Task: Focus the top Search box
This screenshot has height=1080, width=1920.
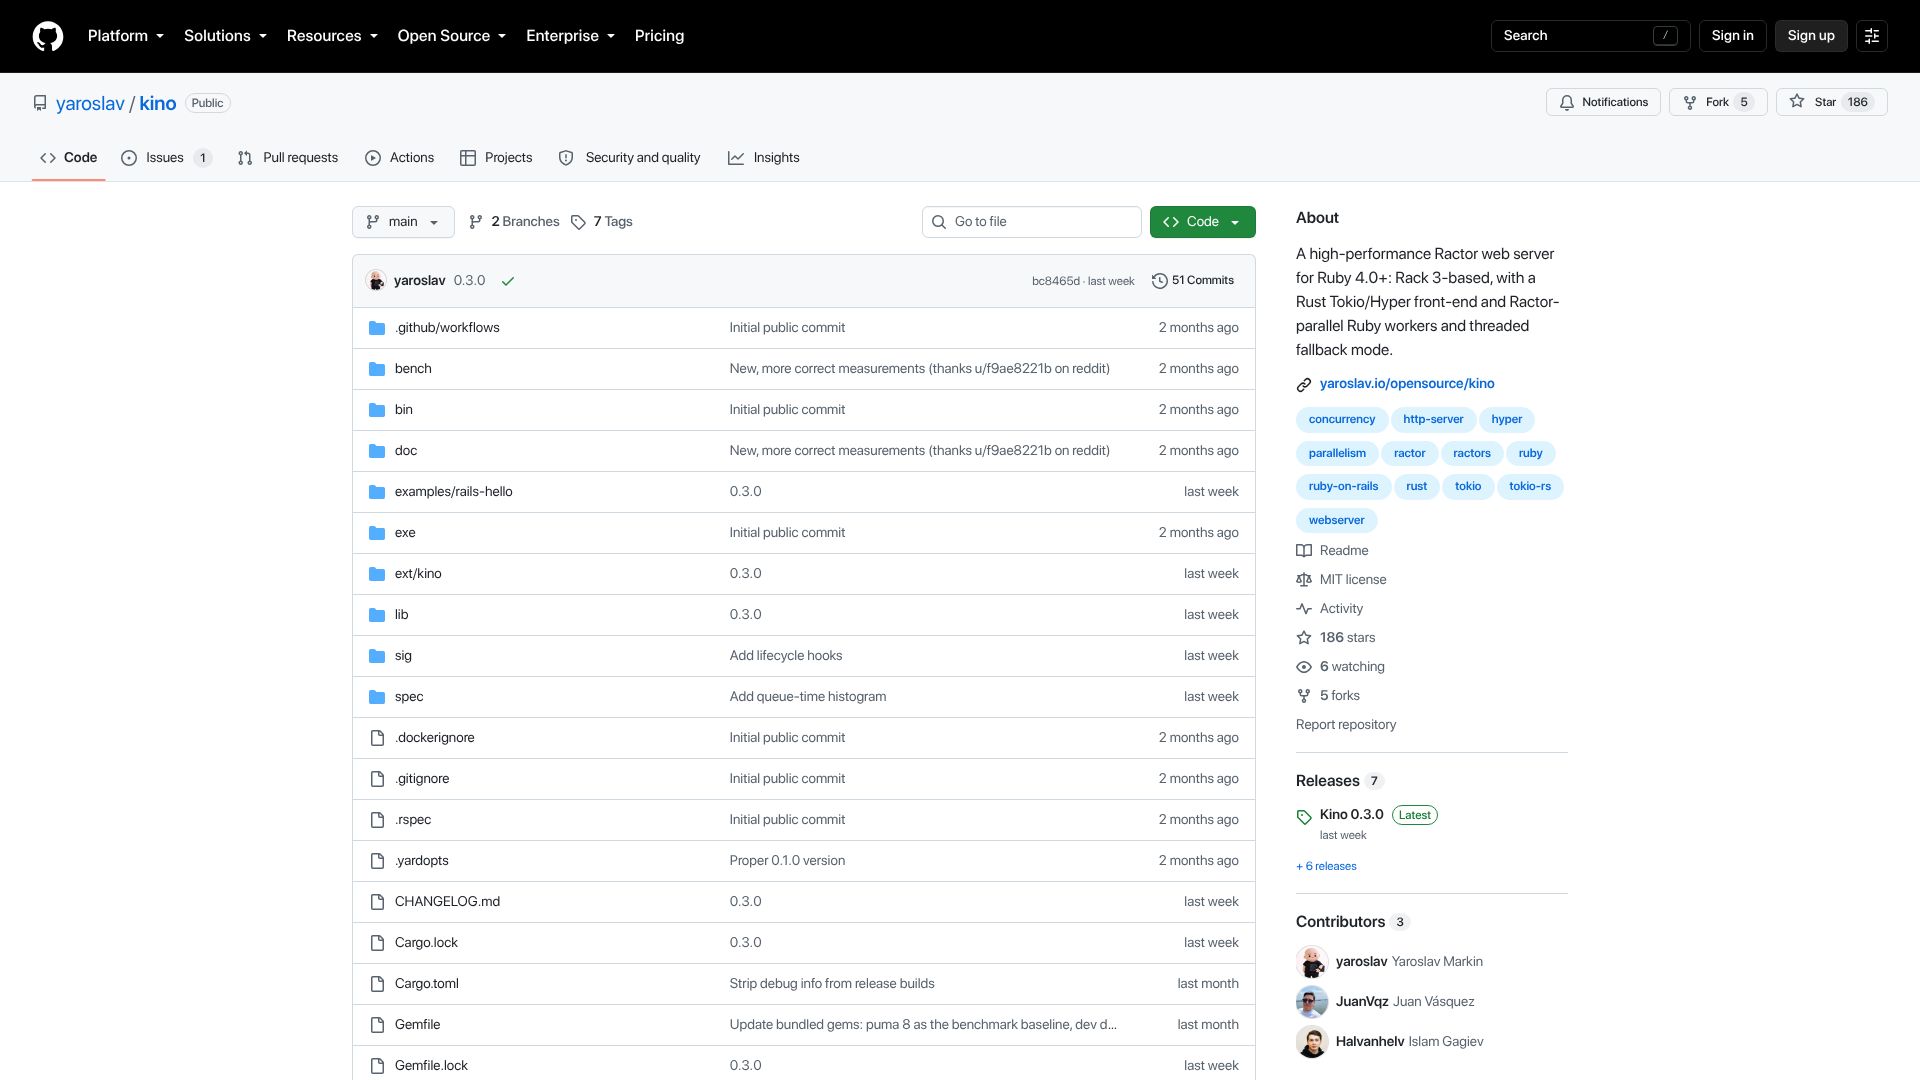Action: click(1590, 36)
